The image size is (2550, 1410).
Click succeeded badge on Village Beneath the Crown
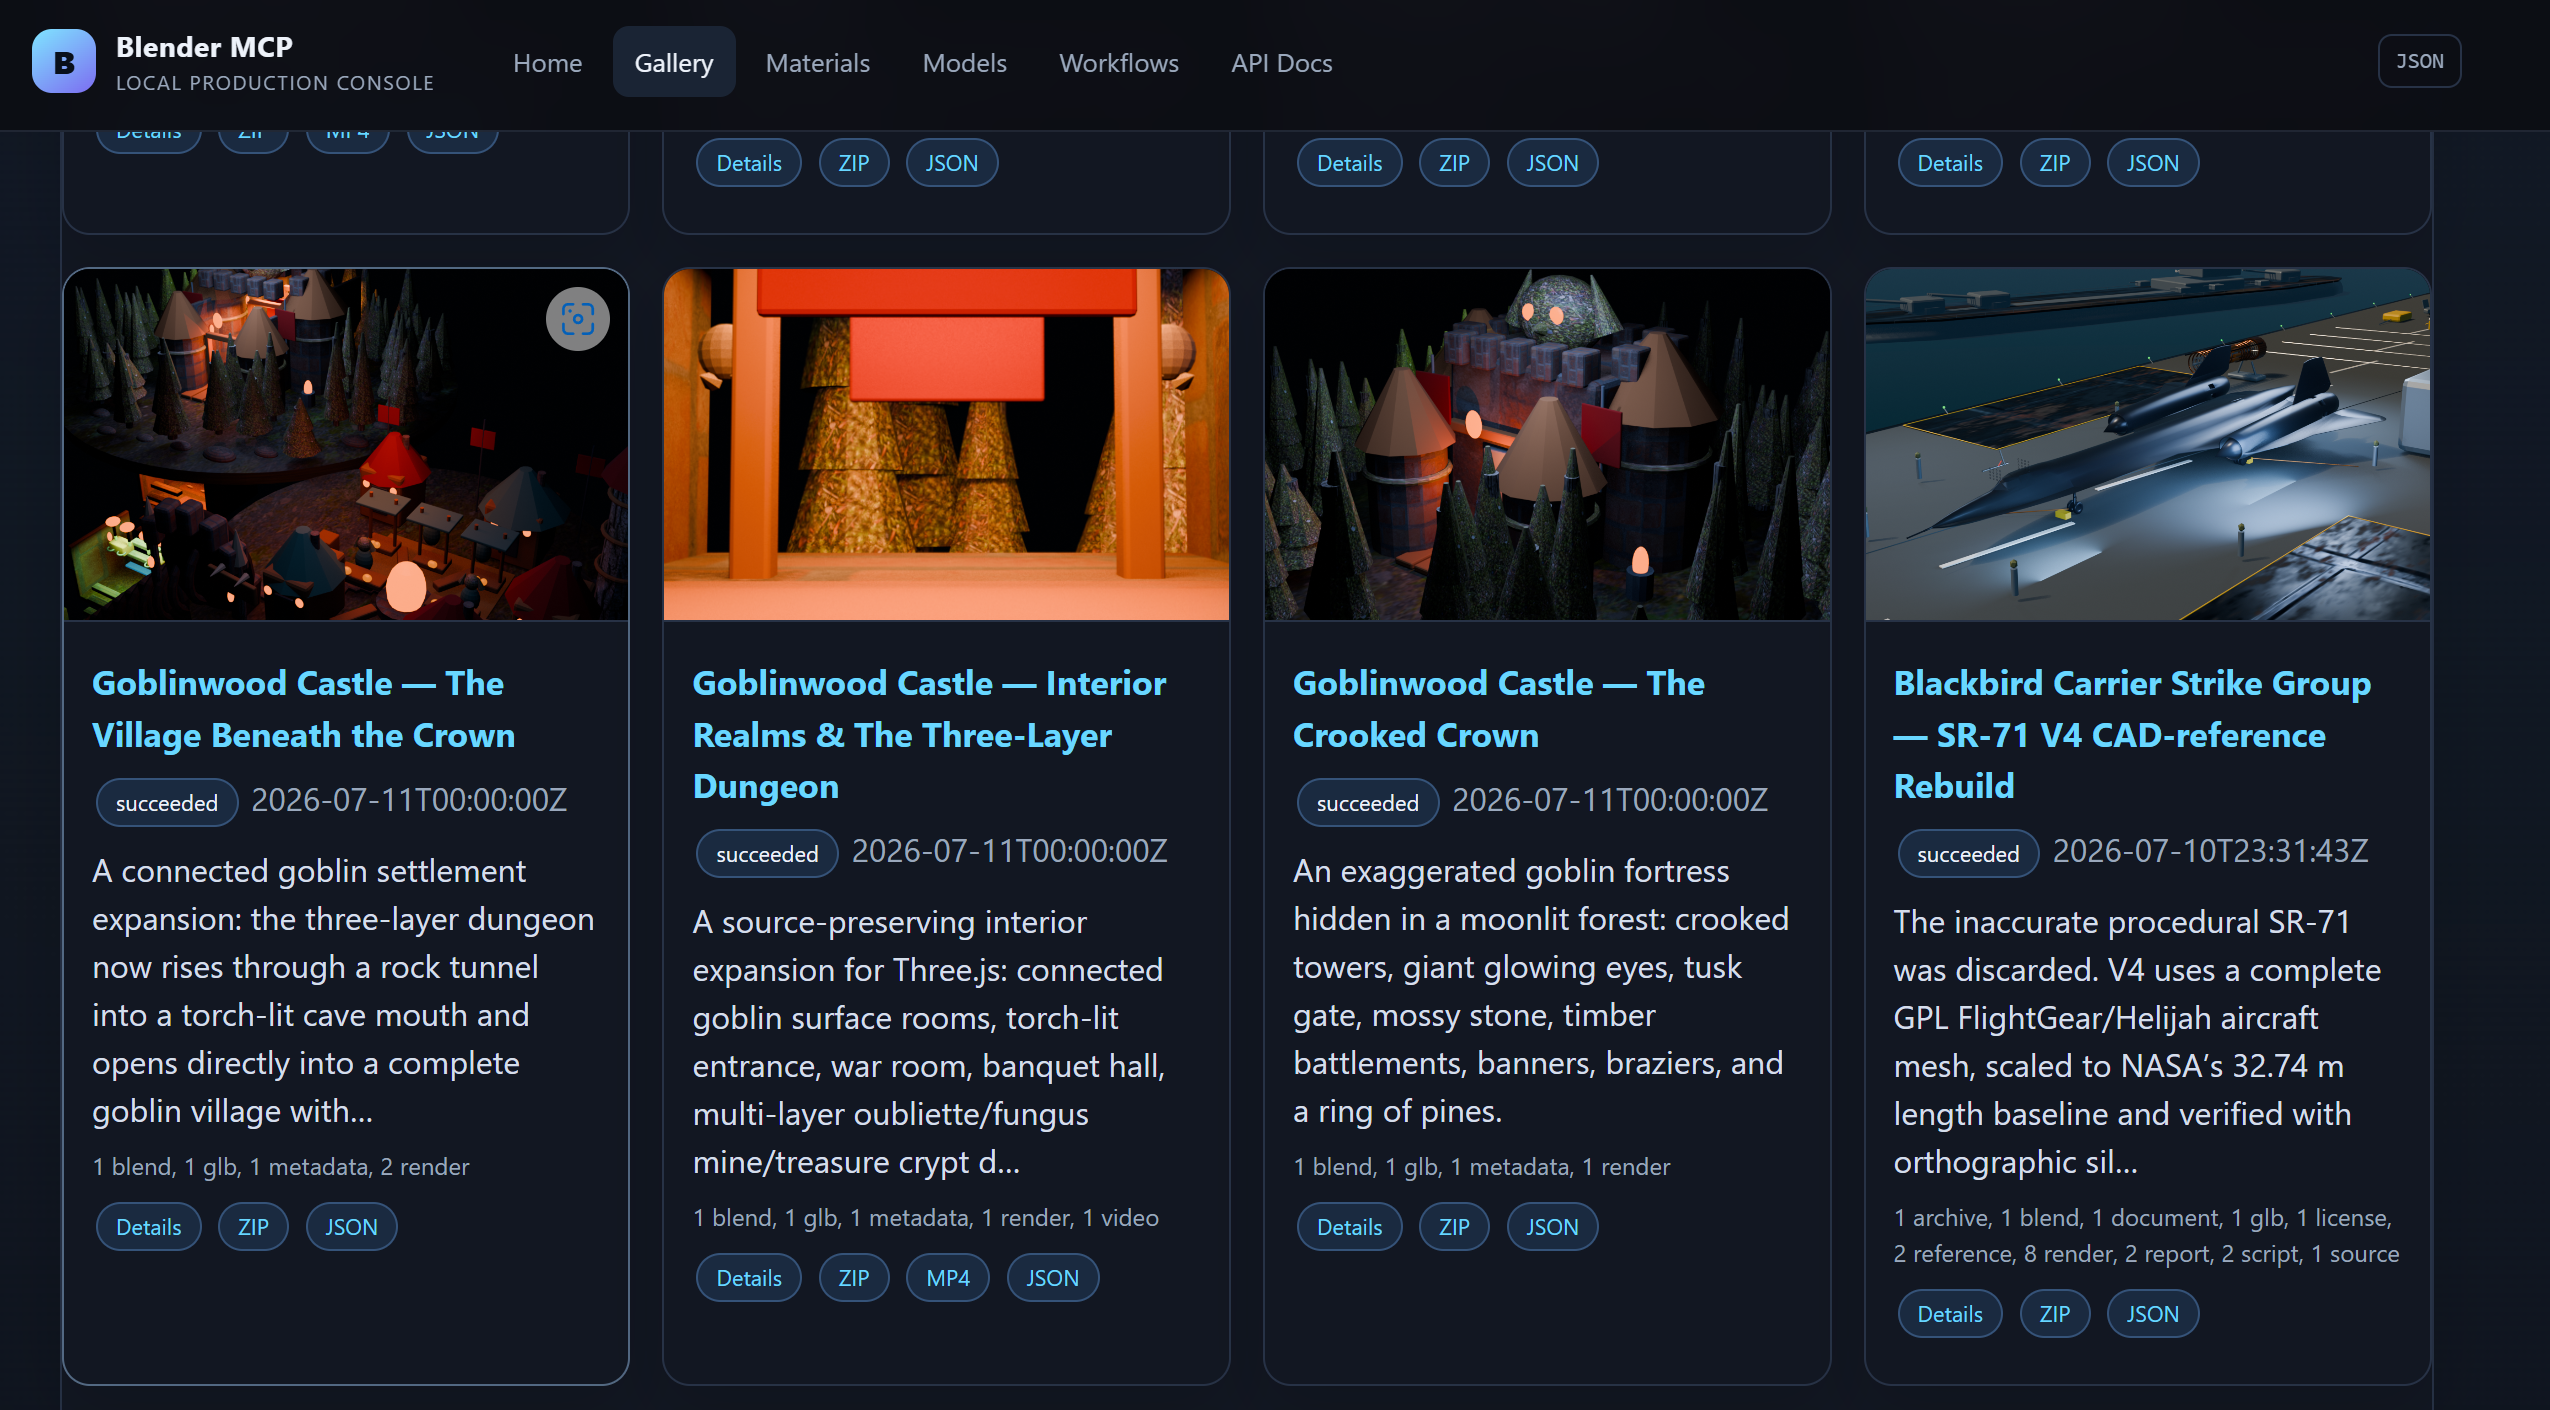coord(167,803)
